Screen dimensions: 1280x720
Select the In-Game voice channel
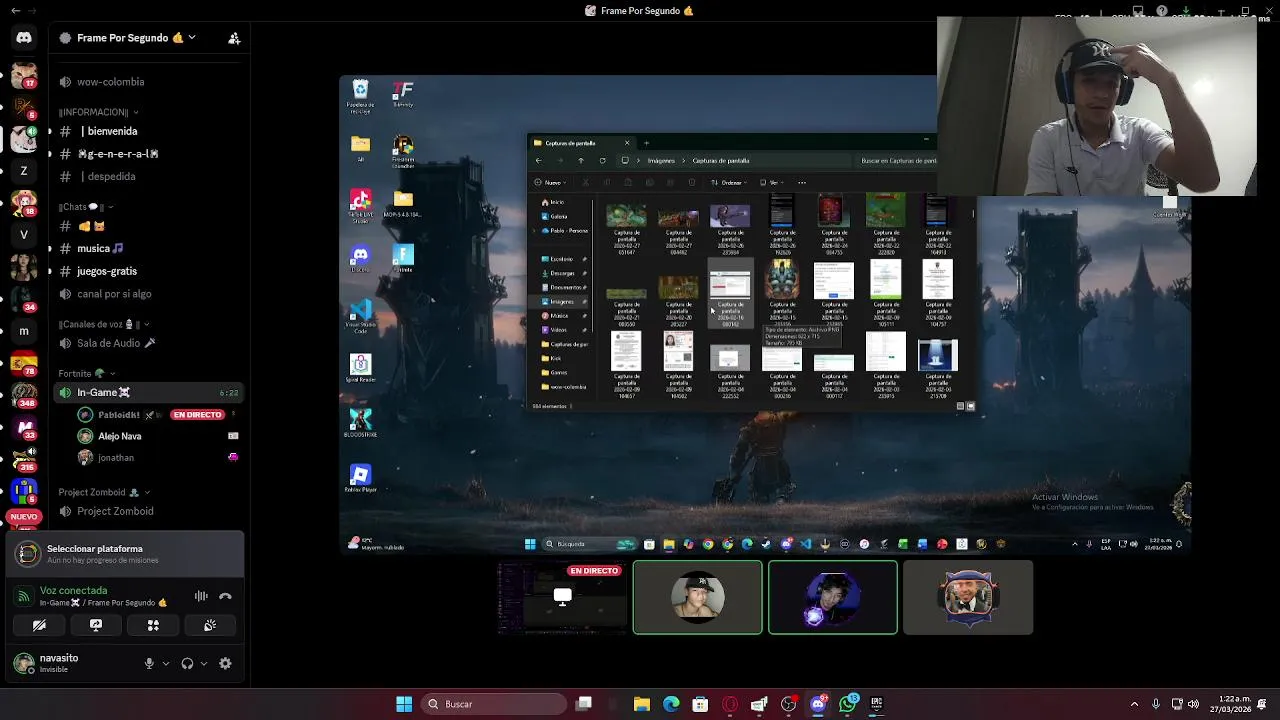point(148,392)
